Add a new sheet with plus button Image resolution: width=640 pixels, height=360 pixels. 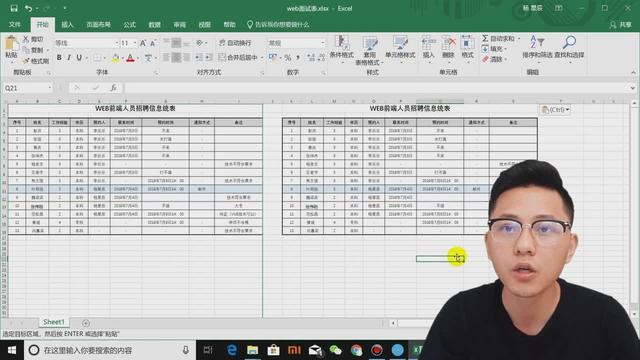pos(86,323)
